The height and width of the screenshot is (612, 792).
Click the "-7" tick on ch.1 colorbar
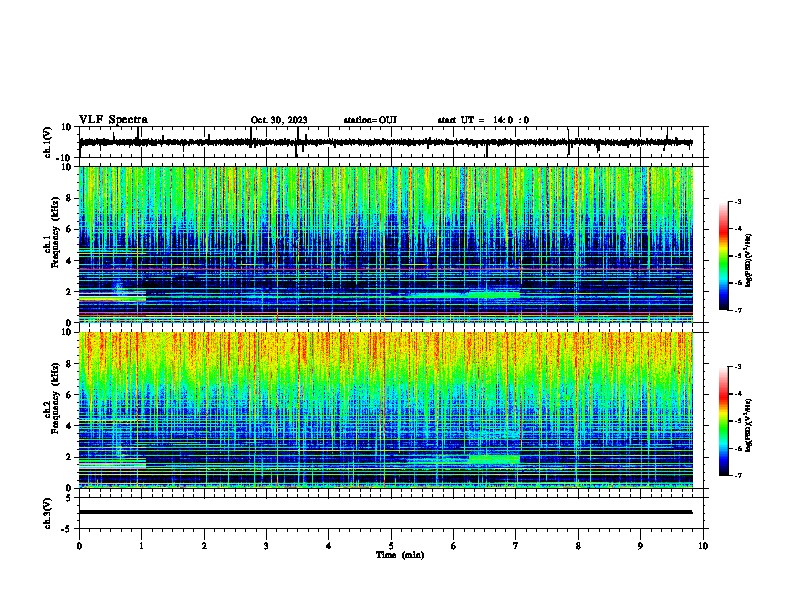click(x=737, y=310)
